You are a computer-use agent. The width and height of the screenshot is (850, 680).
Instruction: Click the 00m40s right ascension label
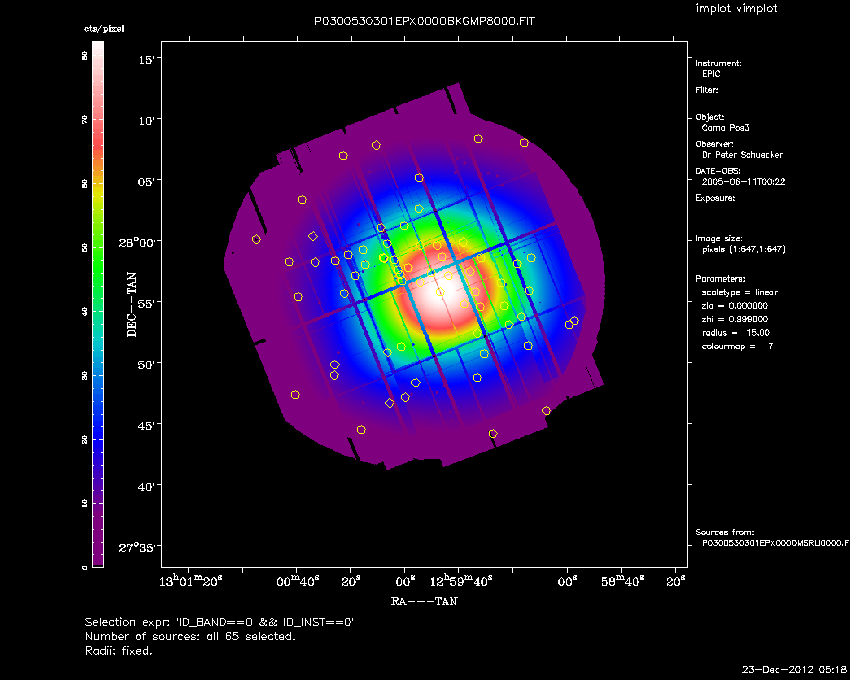[297, 581]
